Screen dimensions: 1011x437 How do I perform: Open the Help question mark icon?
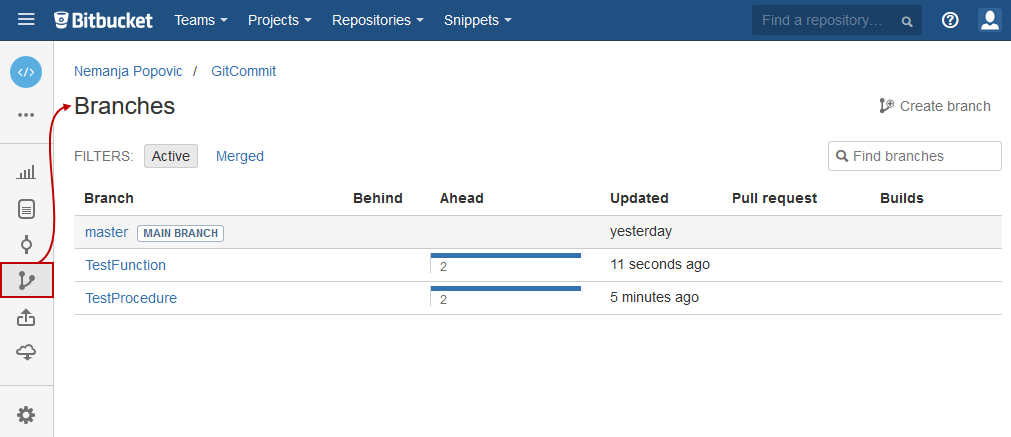[x=950, y=20]
